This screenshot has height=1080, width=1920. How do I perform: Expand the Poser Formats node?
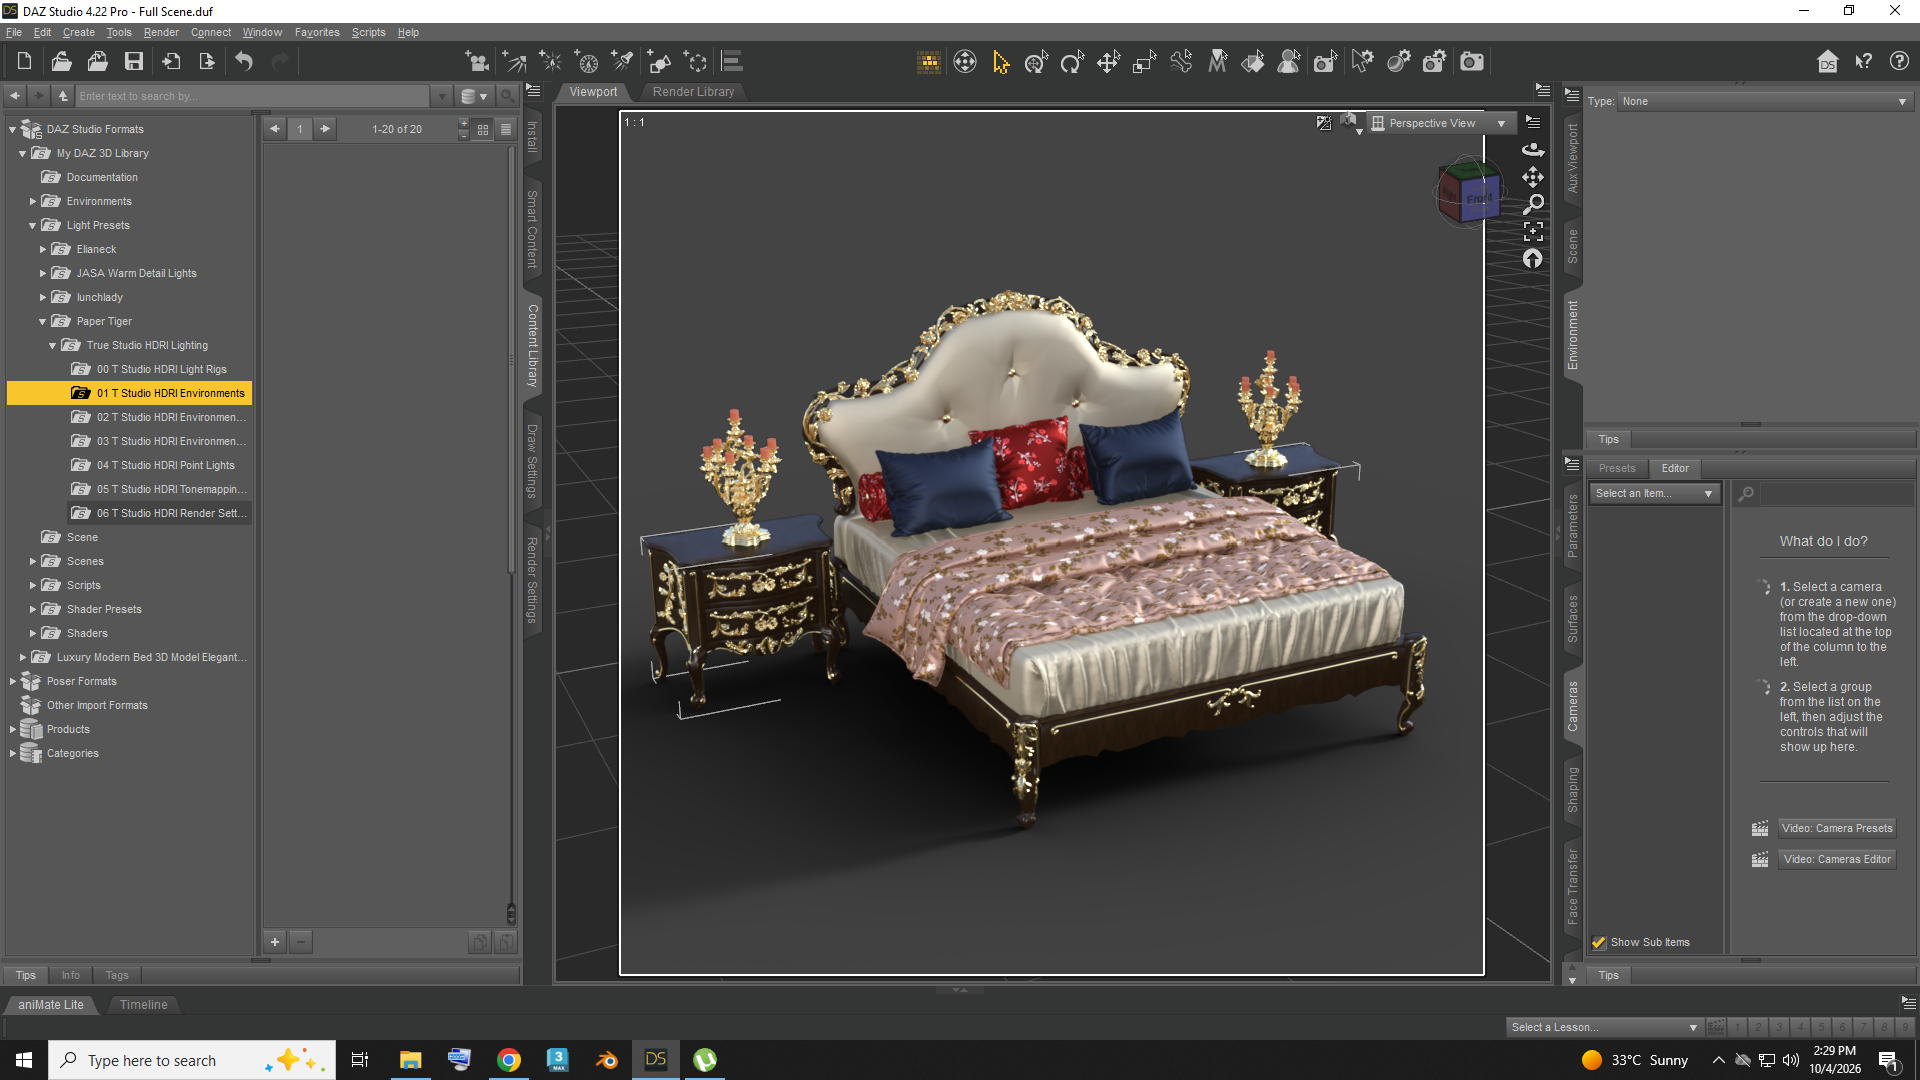point(12,681)
